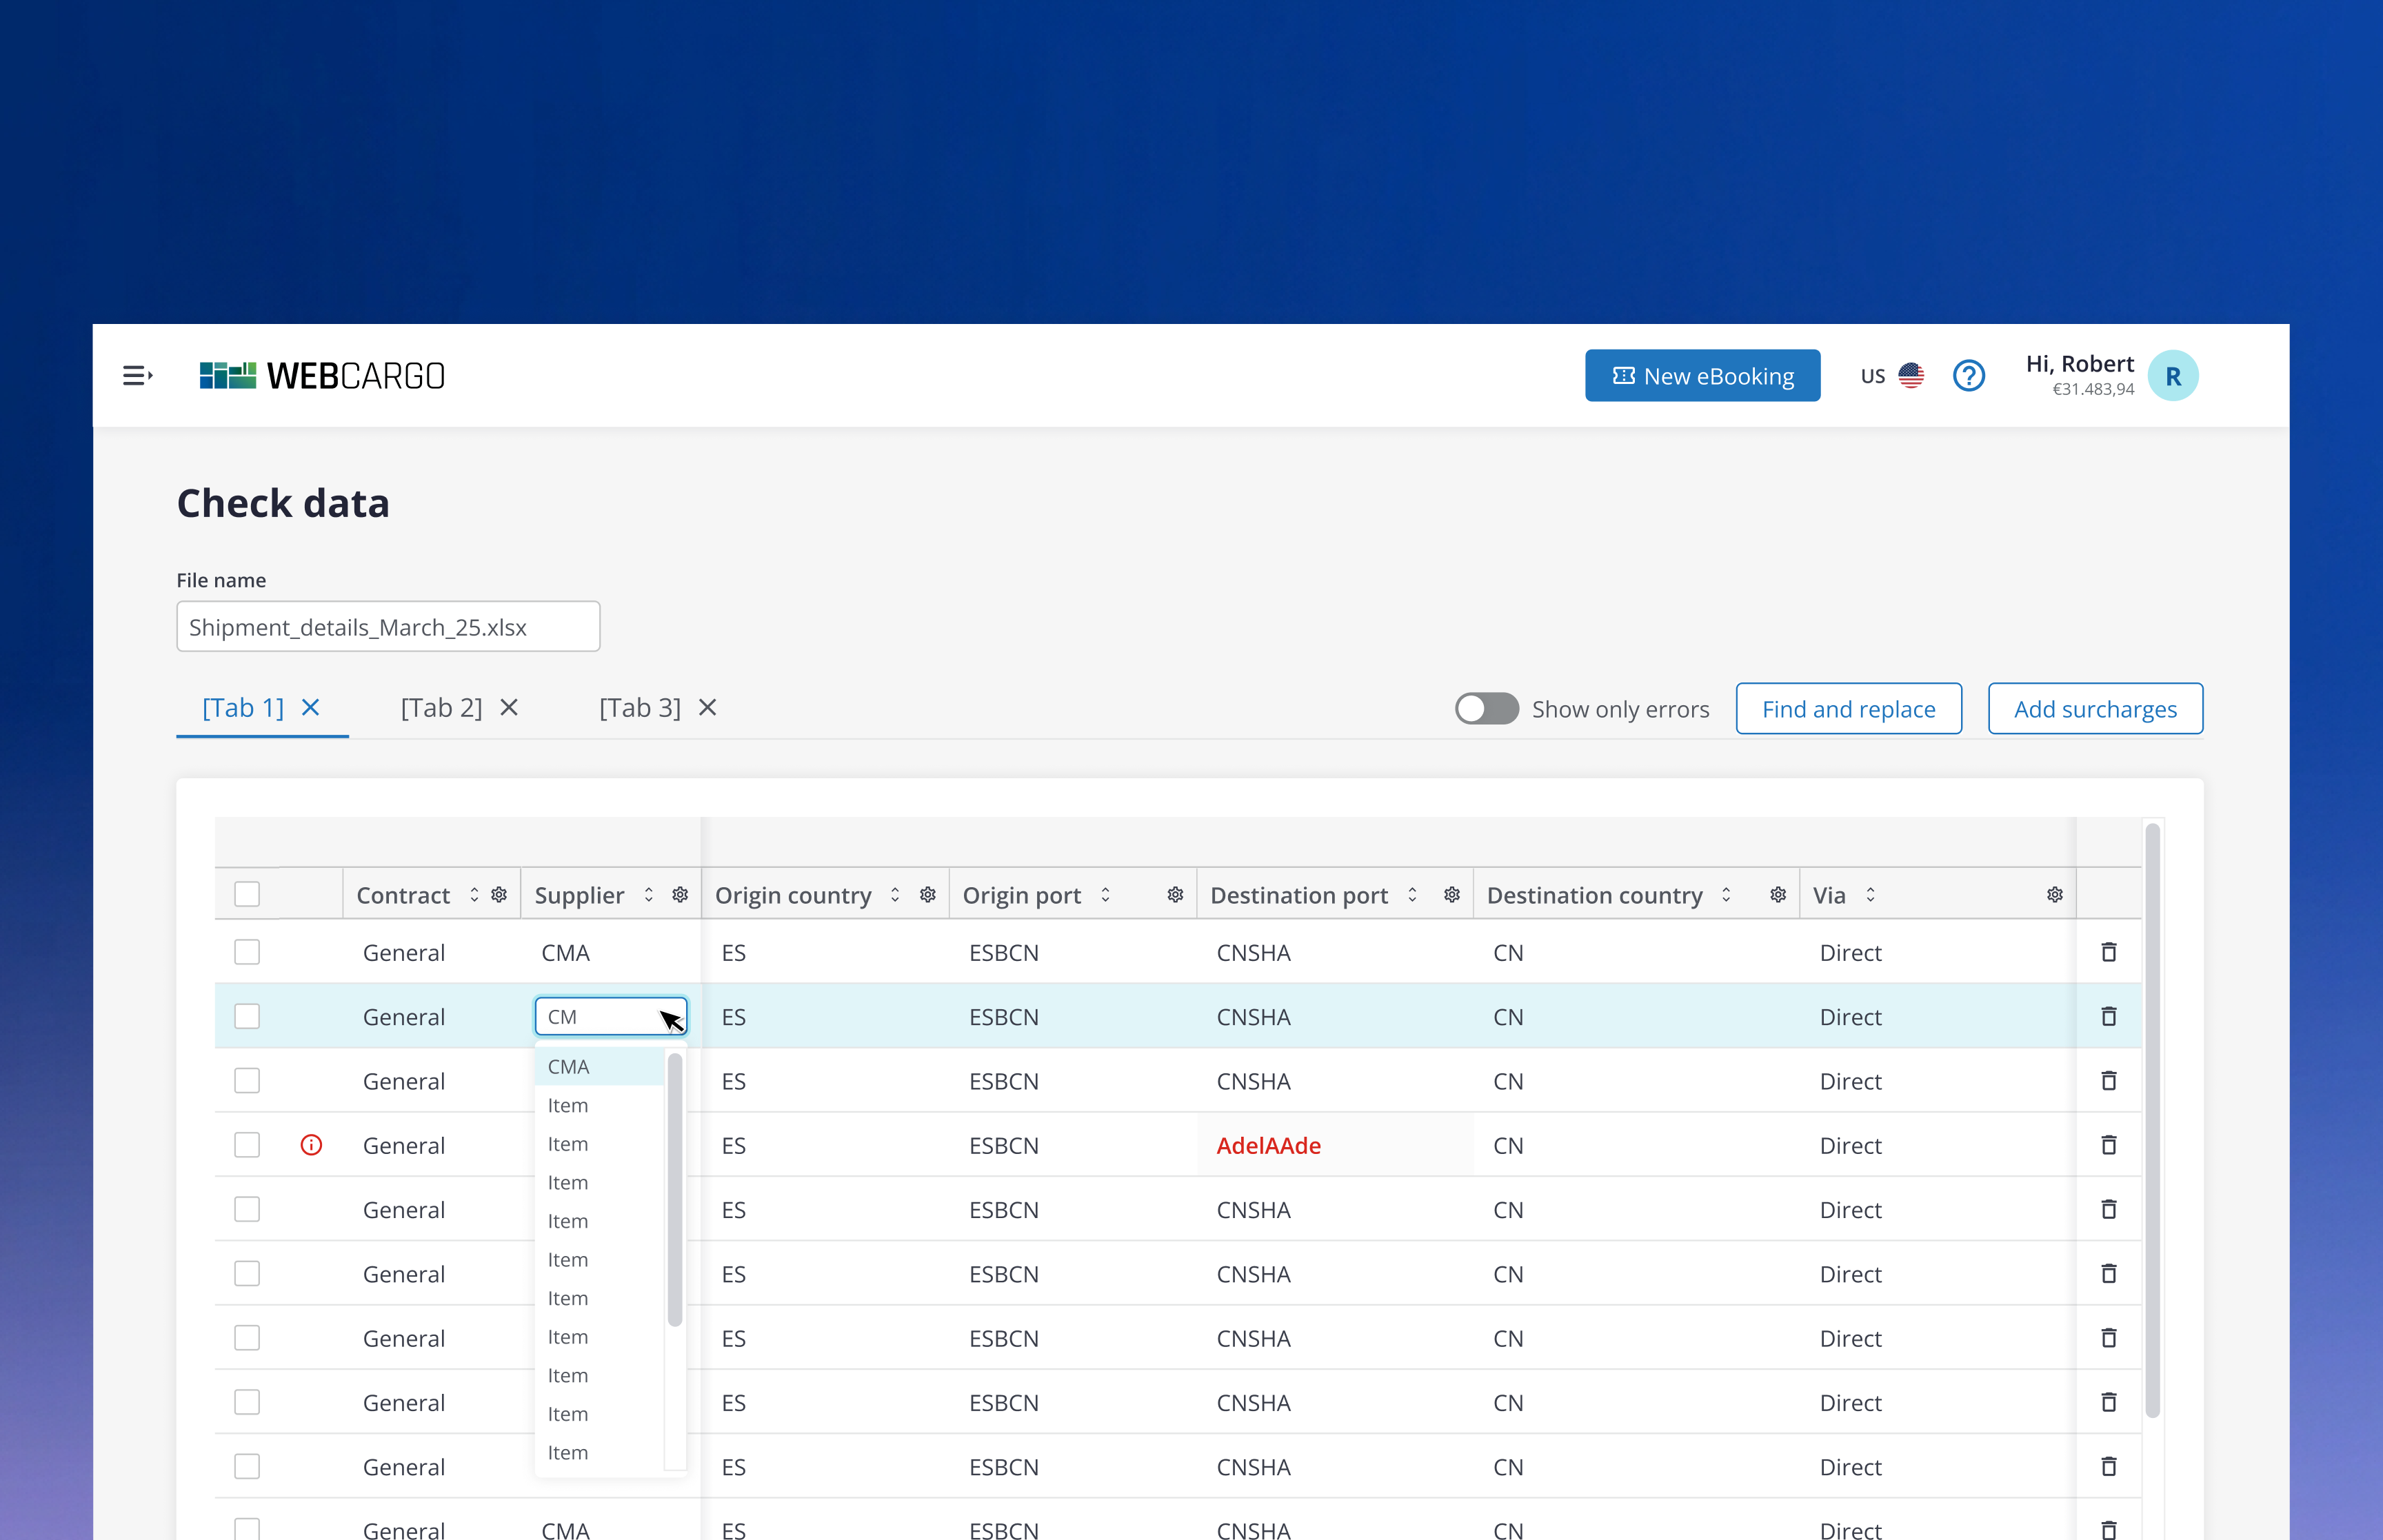Open Robert's profile avatar
This screenshot has height=1540, width=2383.
click(x=2172, y=376)
